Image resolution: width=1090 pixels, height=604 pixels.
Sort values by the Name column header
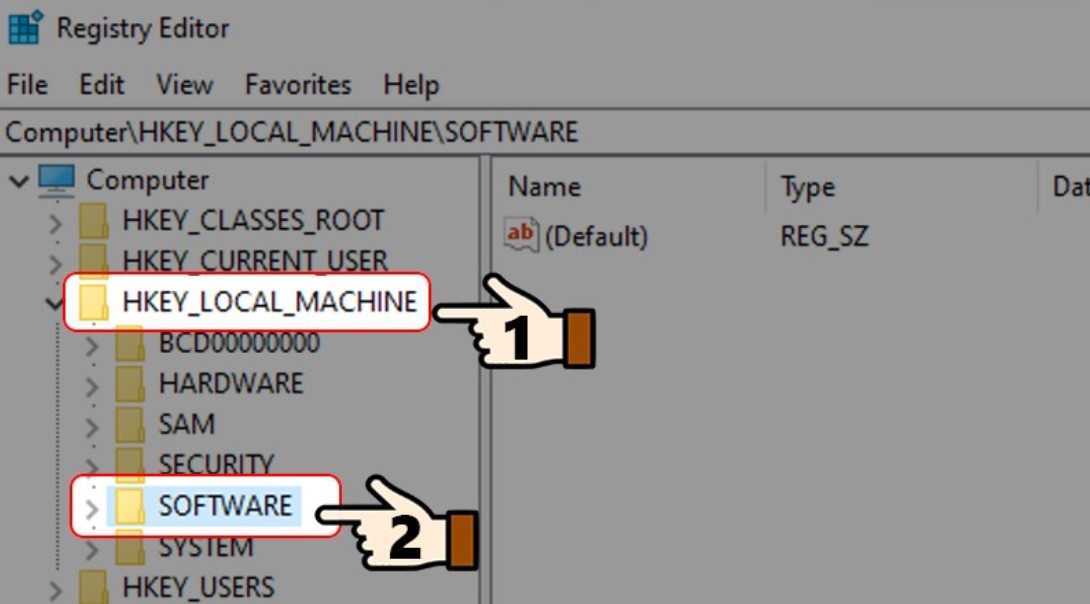(x=545, y=187)
